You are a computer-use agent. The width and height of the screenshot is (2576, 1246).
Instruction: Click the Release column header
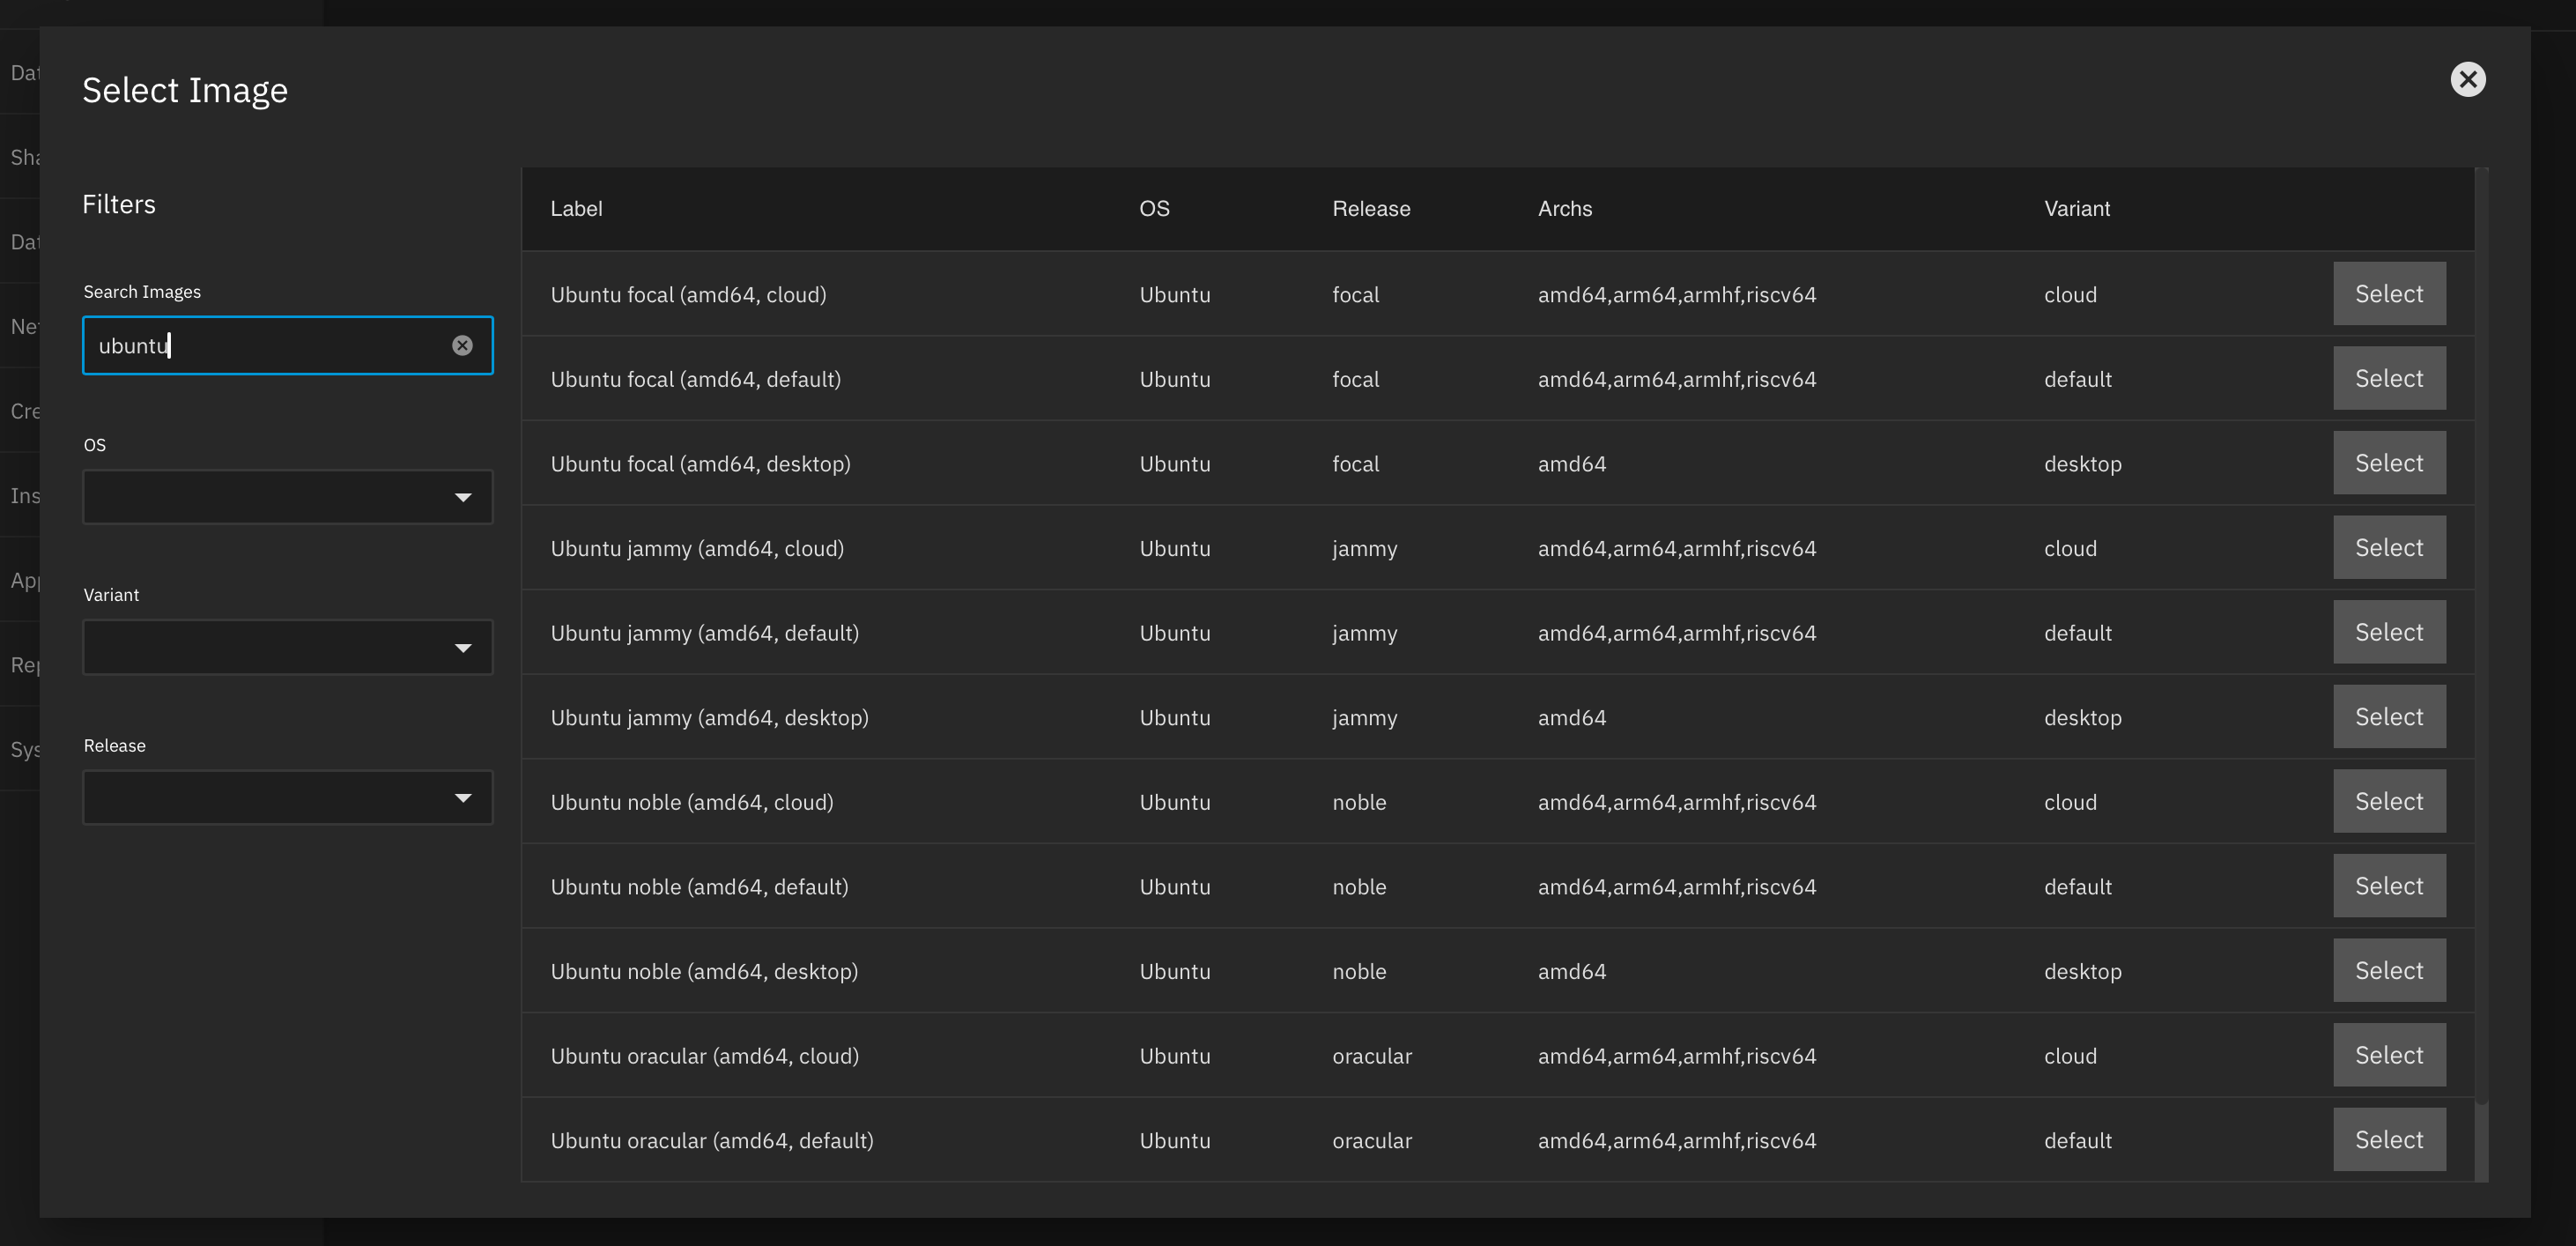1371,209
